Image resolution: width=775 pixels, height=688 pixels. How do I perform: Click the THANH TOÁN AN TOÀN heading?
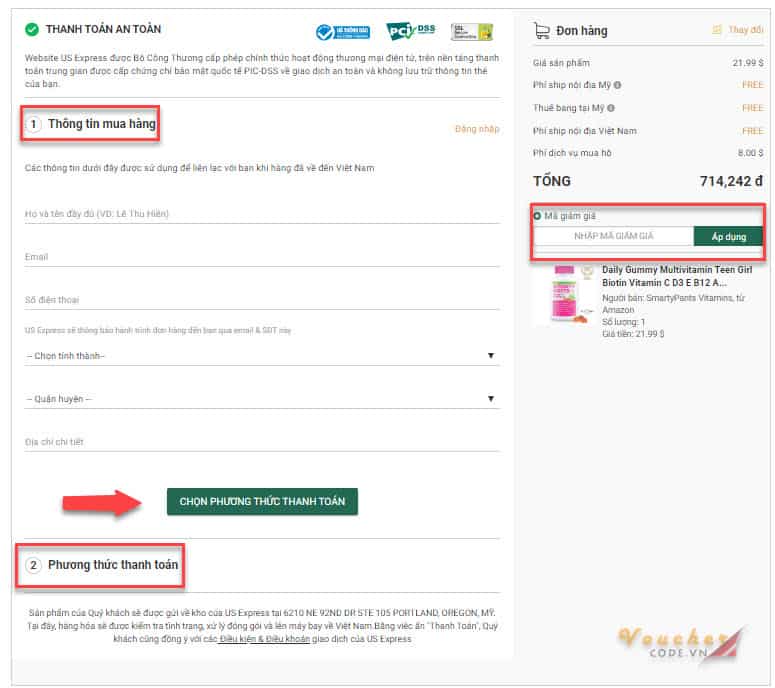pyautogui.click(x=103, y=29)
